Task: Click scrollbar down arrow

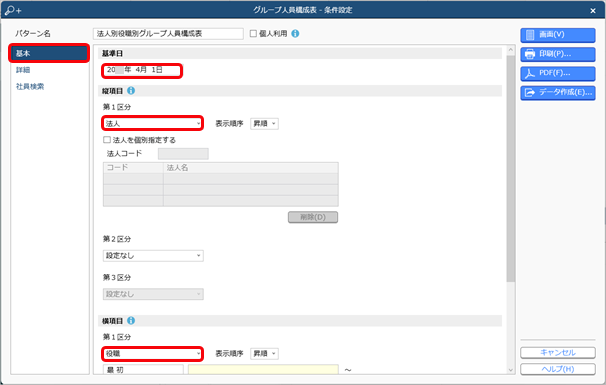Action: (511, 370)
